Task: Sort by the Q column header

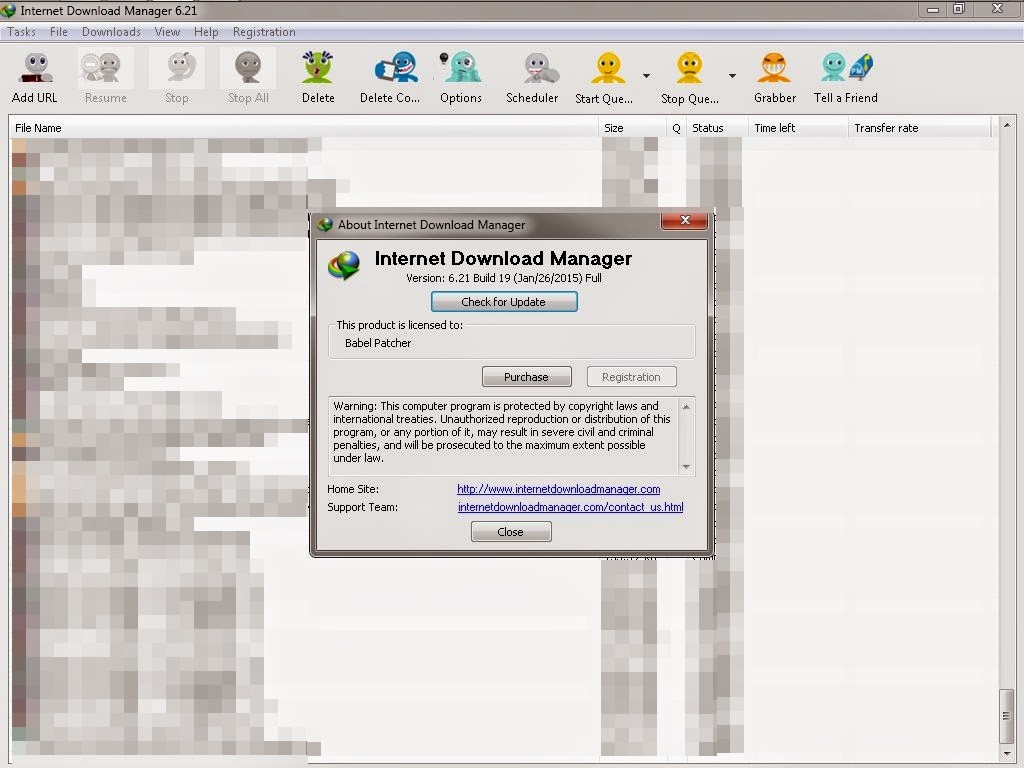Action: [x=676, y=128]
